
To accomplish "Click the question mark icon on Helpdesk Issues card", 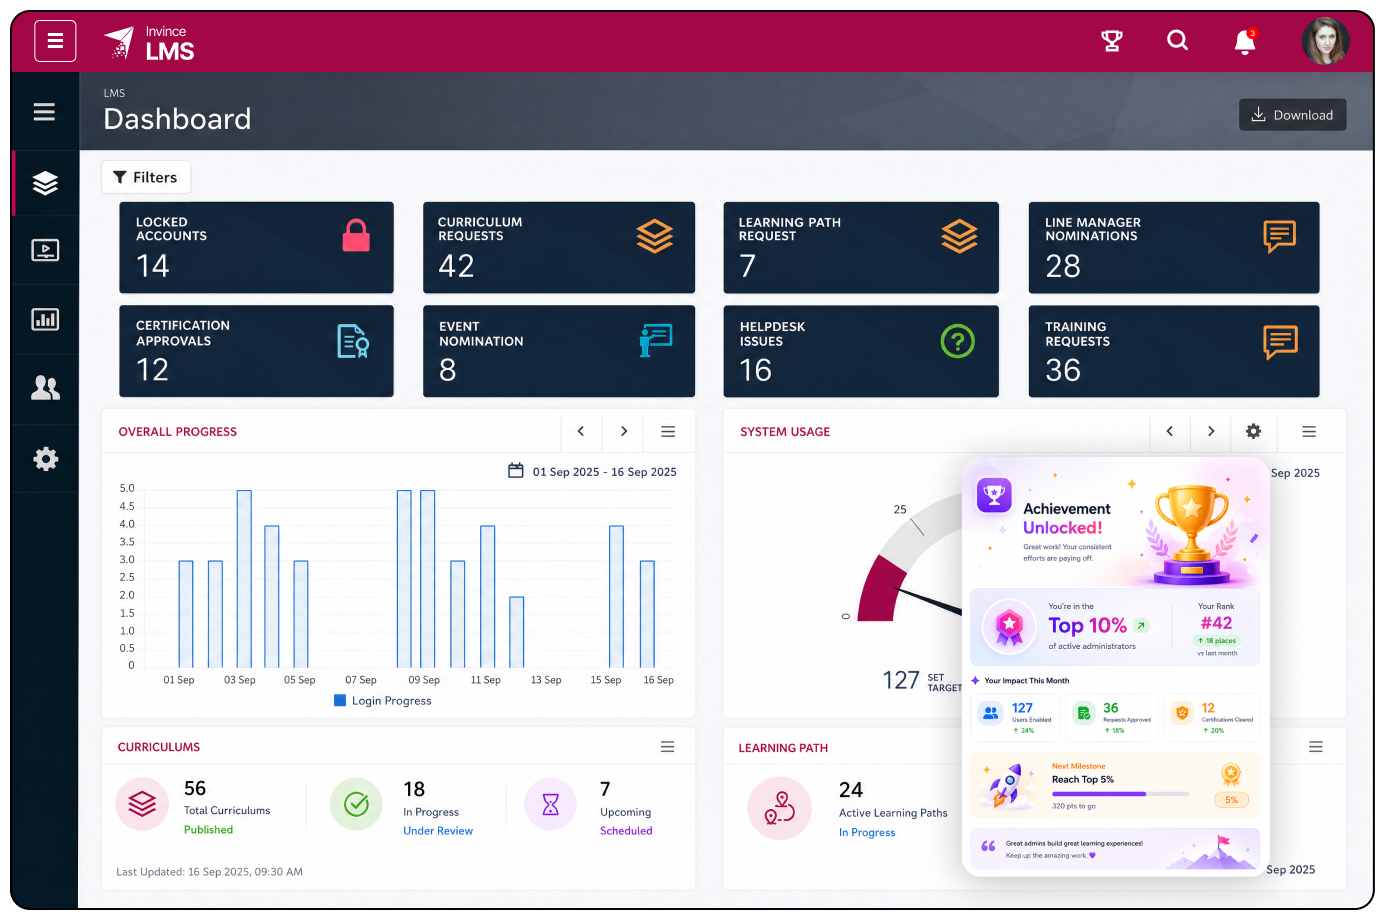I will coord(958,342).
